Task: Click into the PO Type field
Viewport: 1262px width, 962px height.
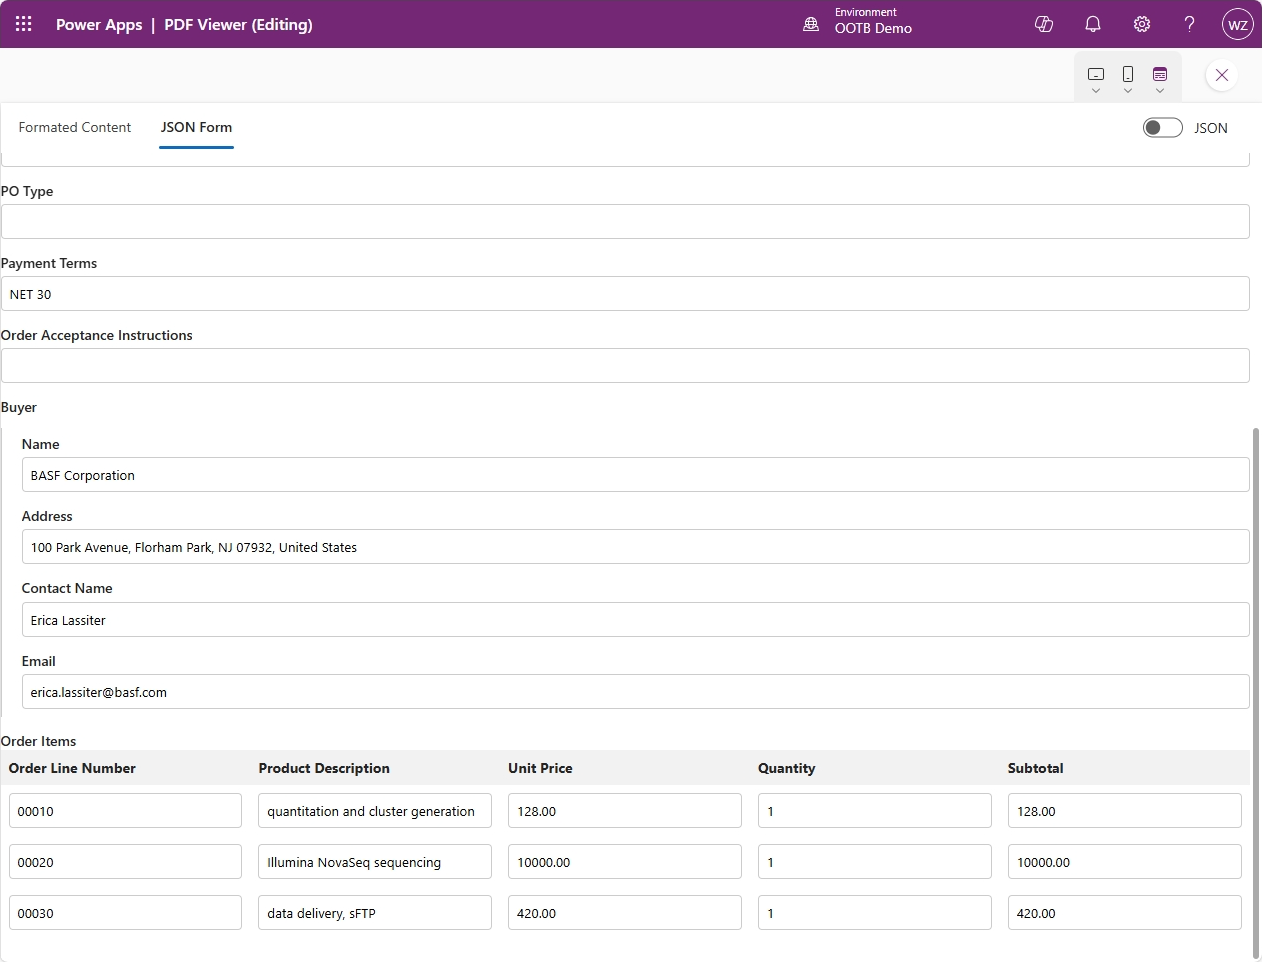Action: (x=625, y=221)
